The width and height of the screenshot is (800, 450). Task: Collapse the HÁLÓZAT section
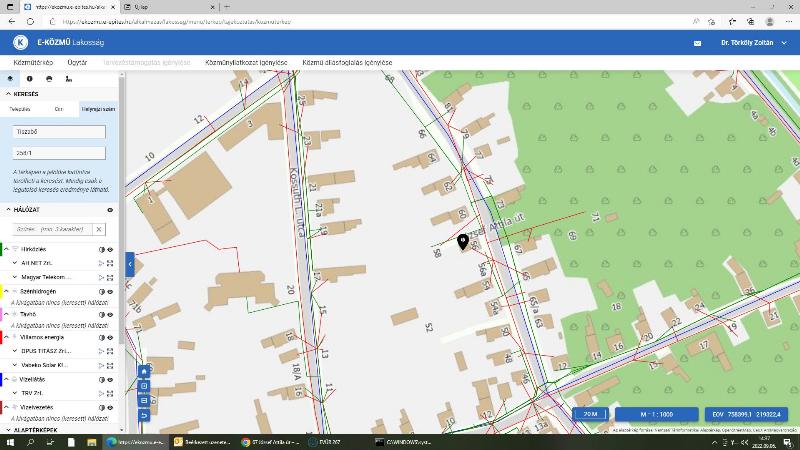[x=8, y=210]
